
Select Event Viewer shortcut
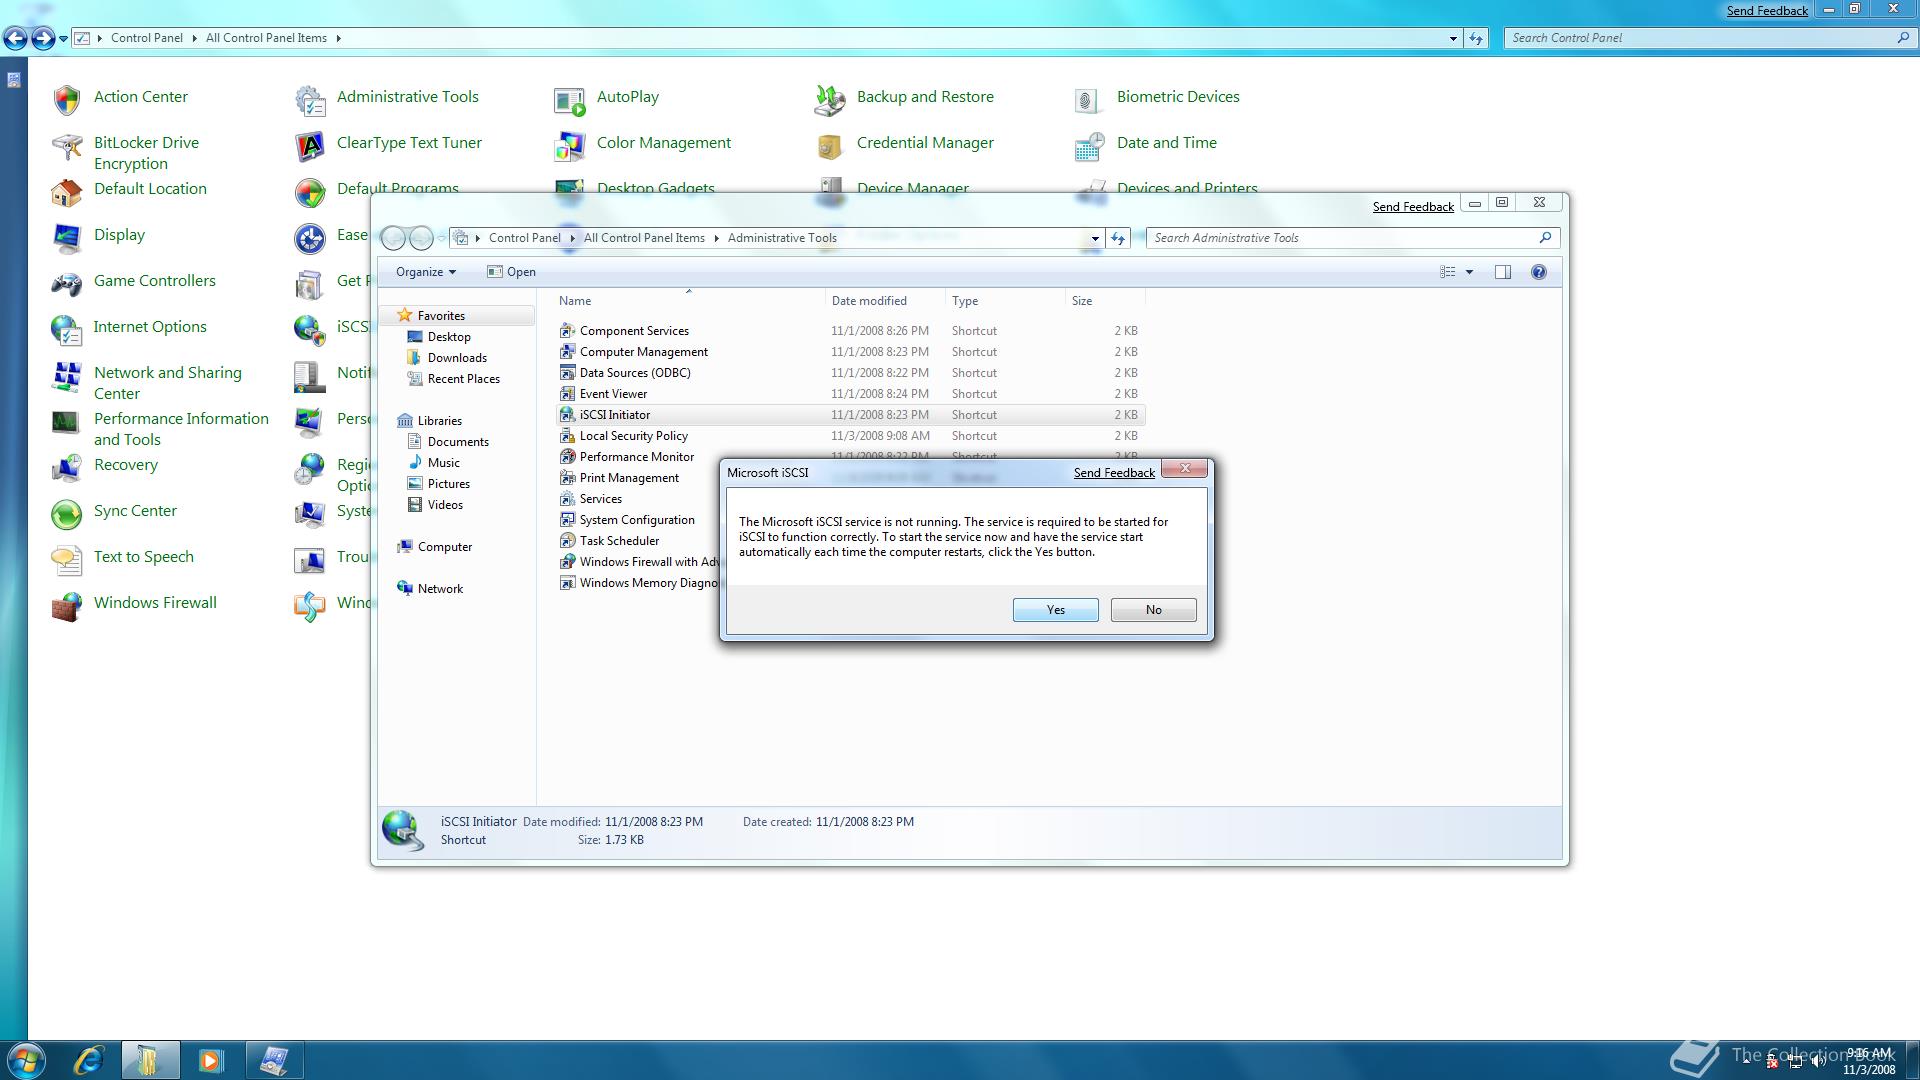[x=613, y=394]
